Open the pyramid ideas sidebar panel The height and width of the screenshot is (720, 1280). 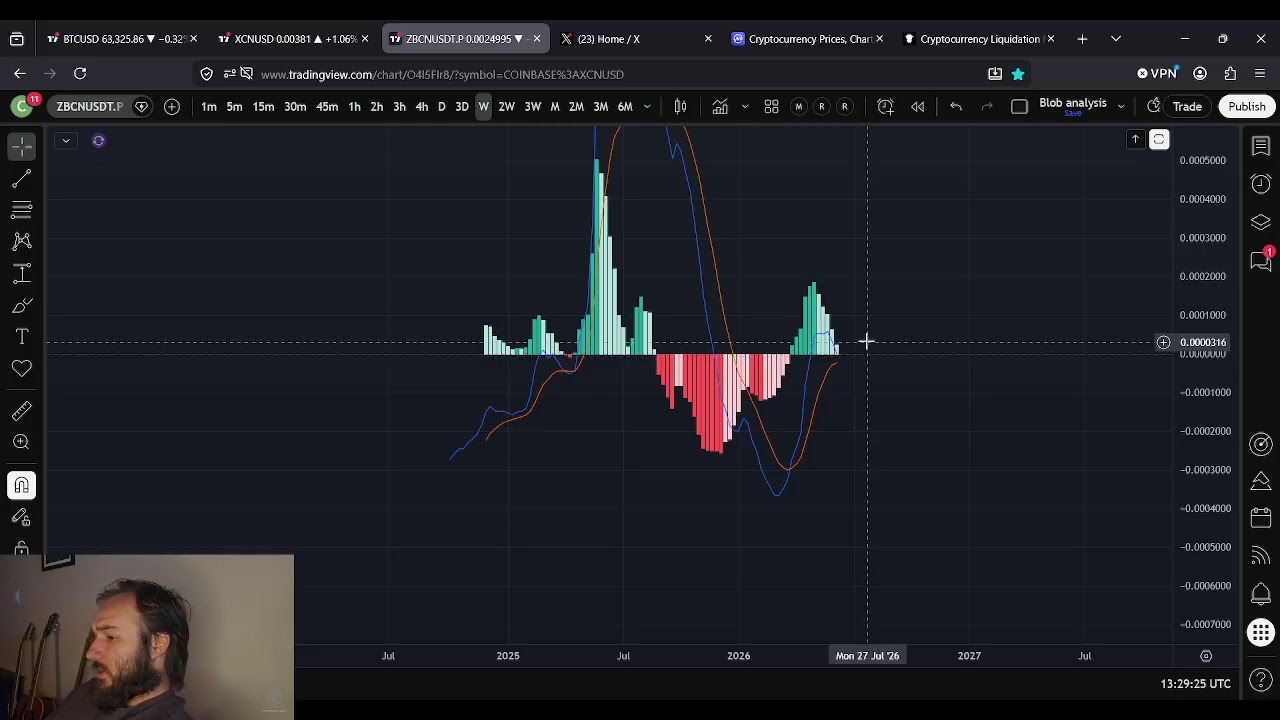tap(1261, 481)
